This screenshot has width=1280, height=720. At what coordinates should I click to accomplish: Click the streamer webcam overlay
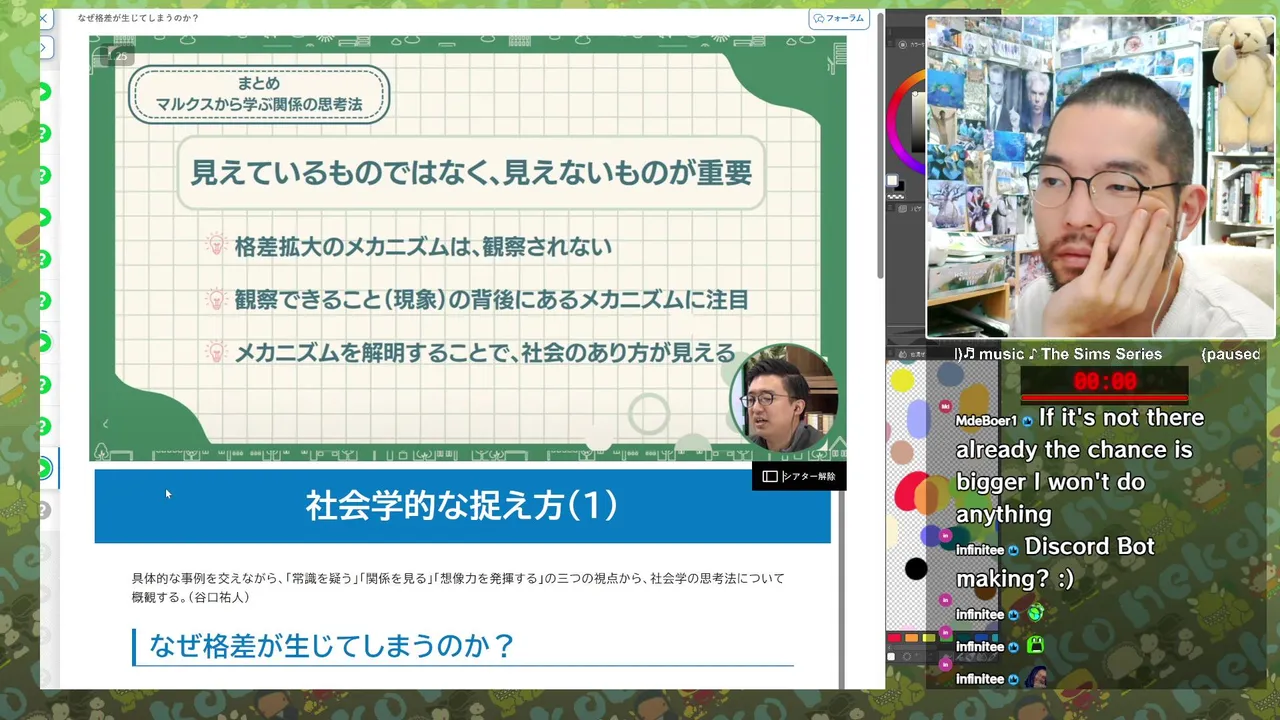point(1101,177)
